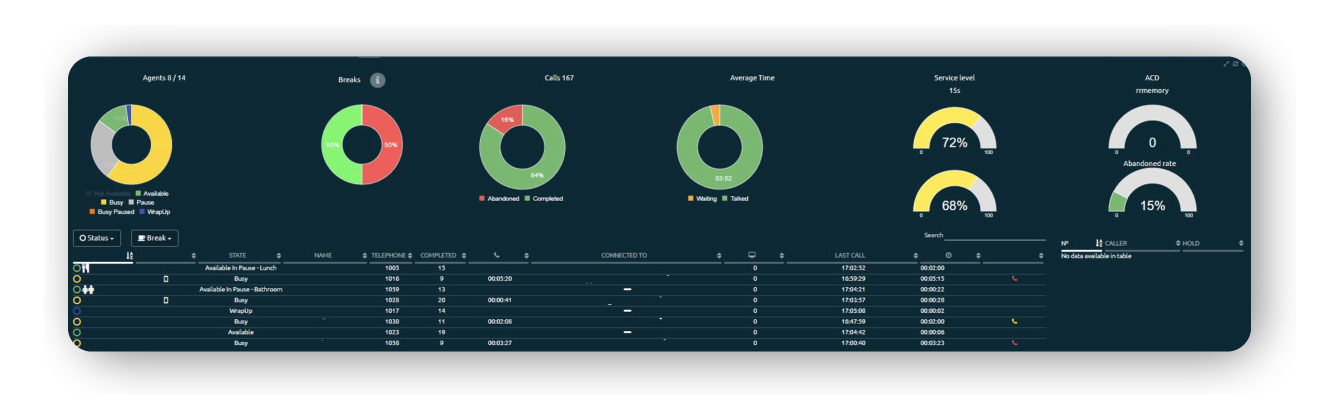
Task: Click the Breaks info icon
Action: [x=378, y=80]
